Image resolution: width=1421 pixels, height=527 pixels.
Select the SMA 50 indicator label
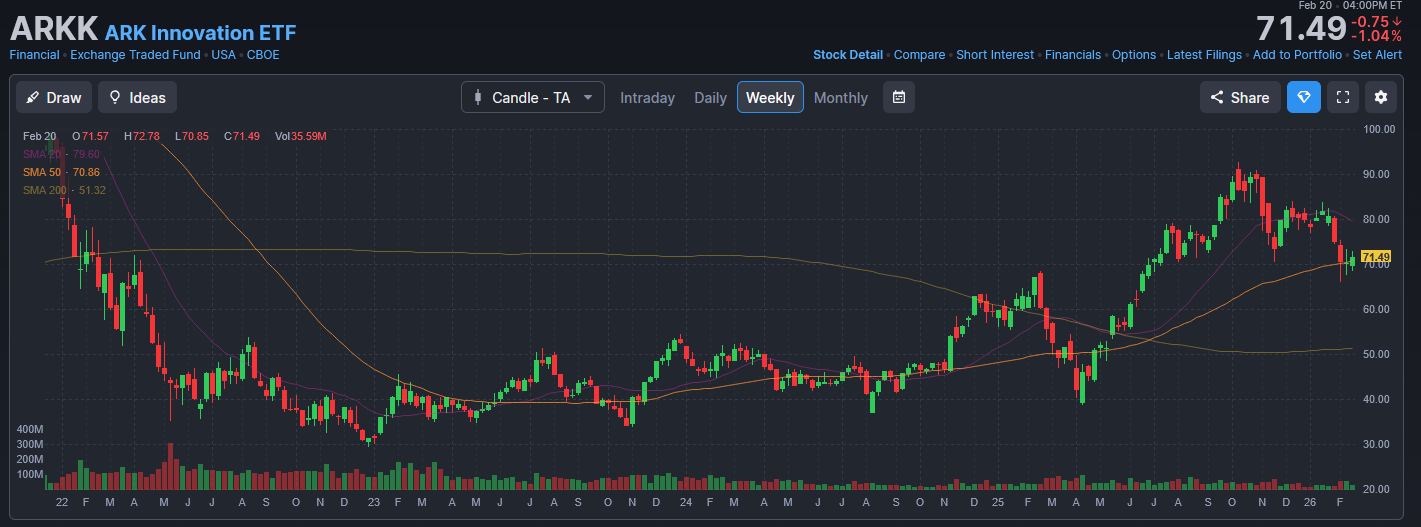pyautogui.click(x=61, y=172)
